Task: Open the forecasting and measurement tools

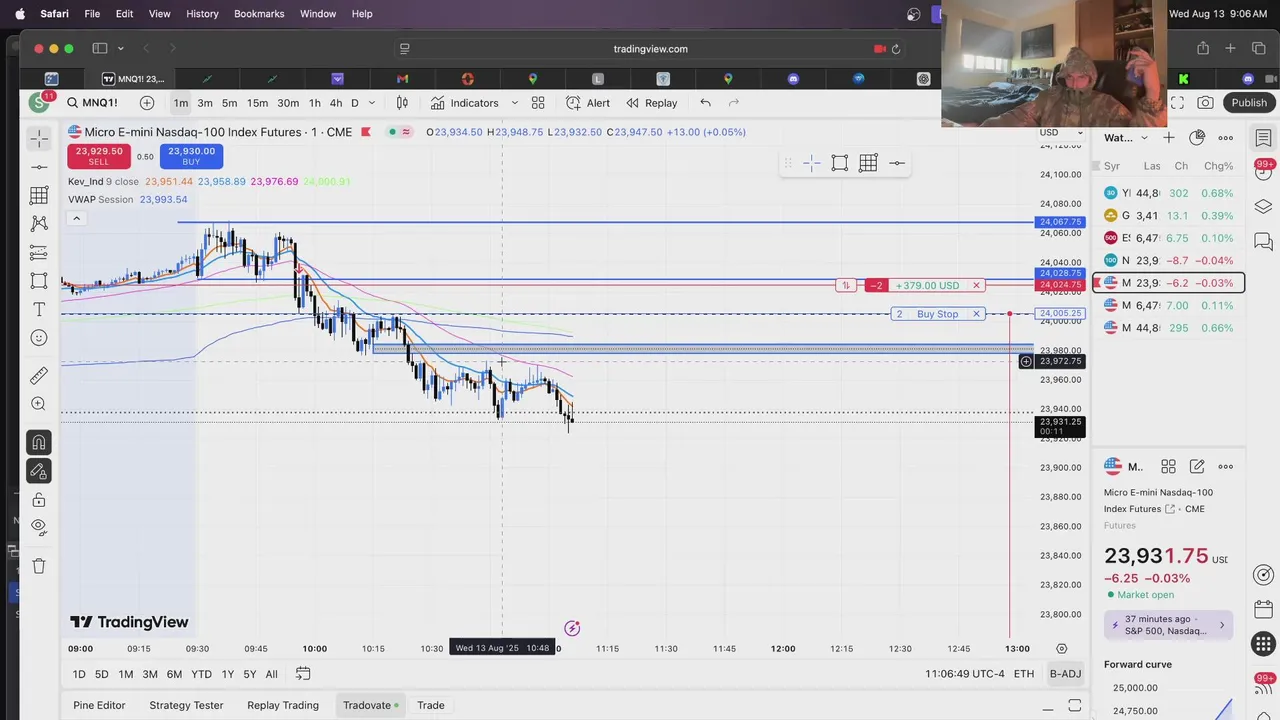Action: pyautogui.click(x=39, y=252)
